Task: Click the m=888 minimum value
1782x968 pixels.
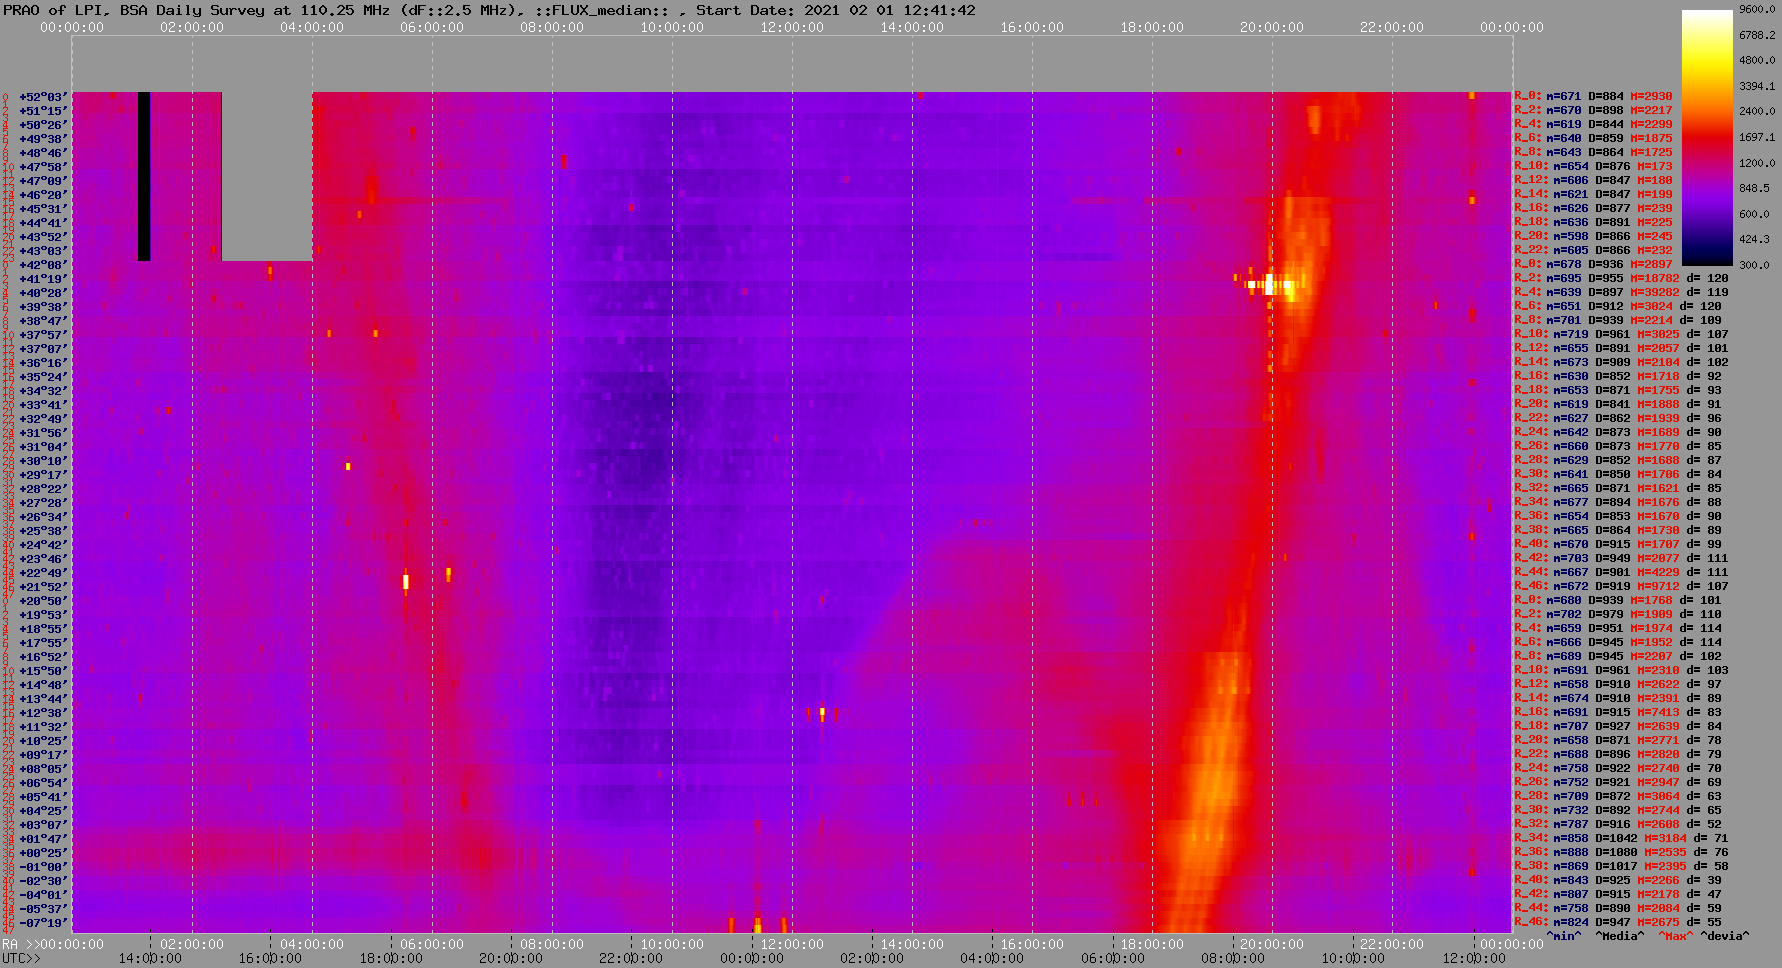Action: point(1564,852)
